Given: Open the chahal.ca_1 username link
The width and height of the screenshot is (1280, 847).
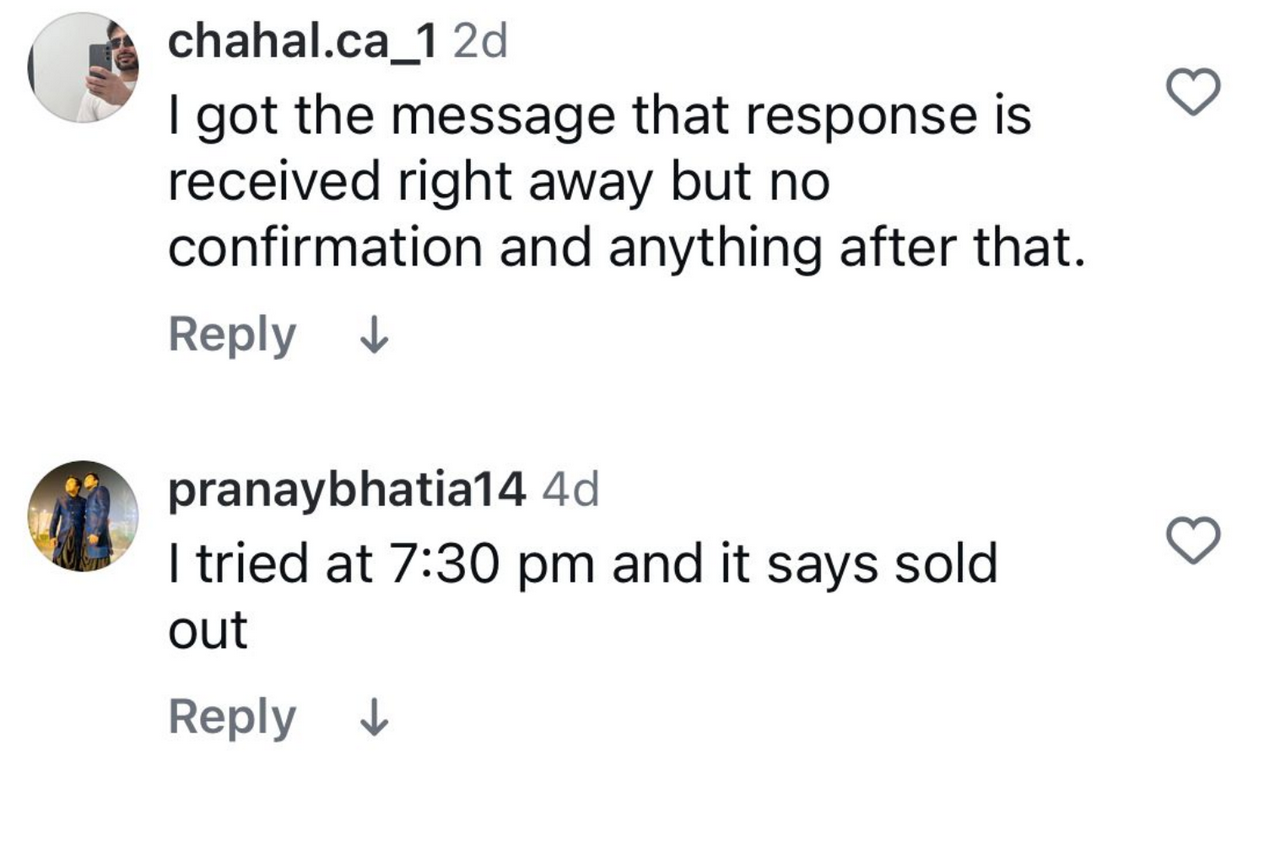Looking at the screenshot, I should pyautogui.click(x=302, y=42).
